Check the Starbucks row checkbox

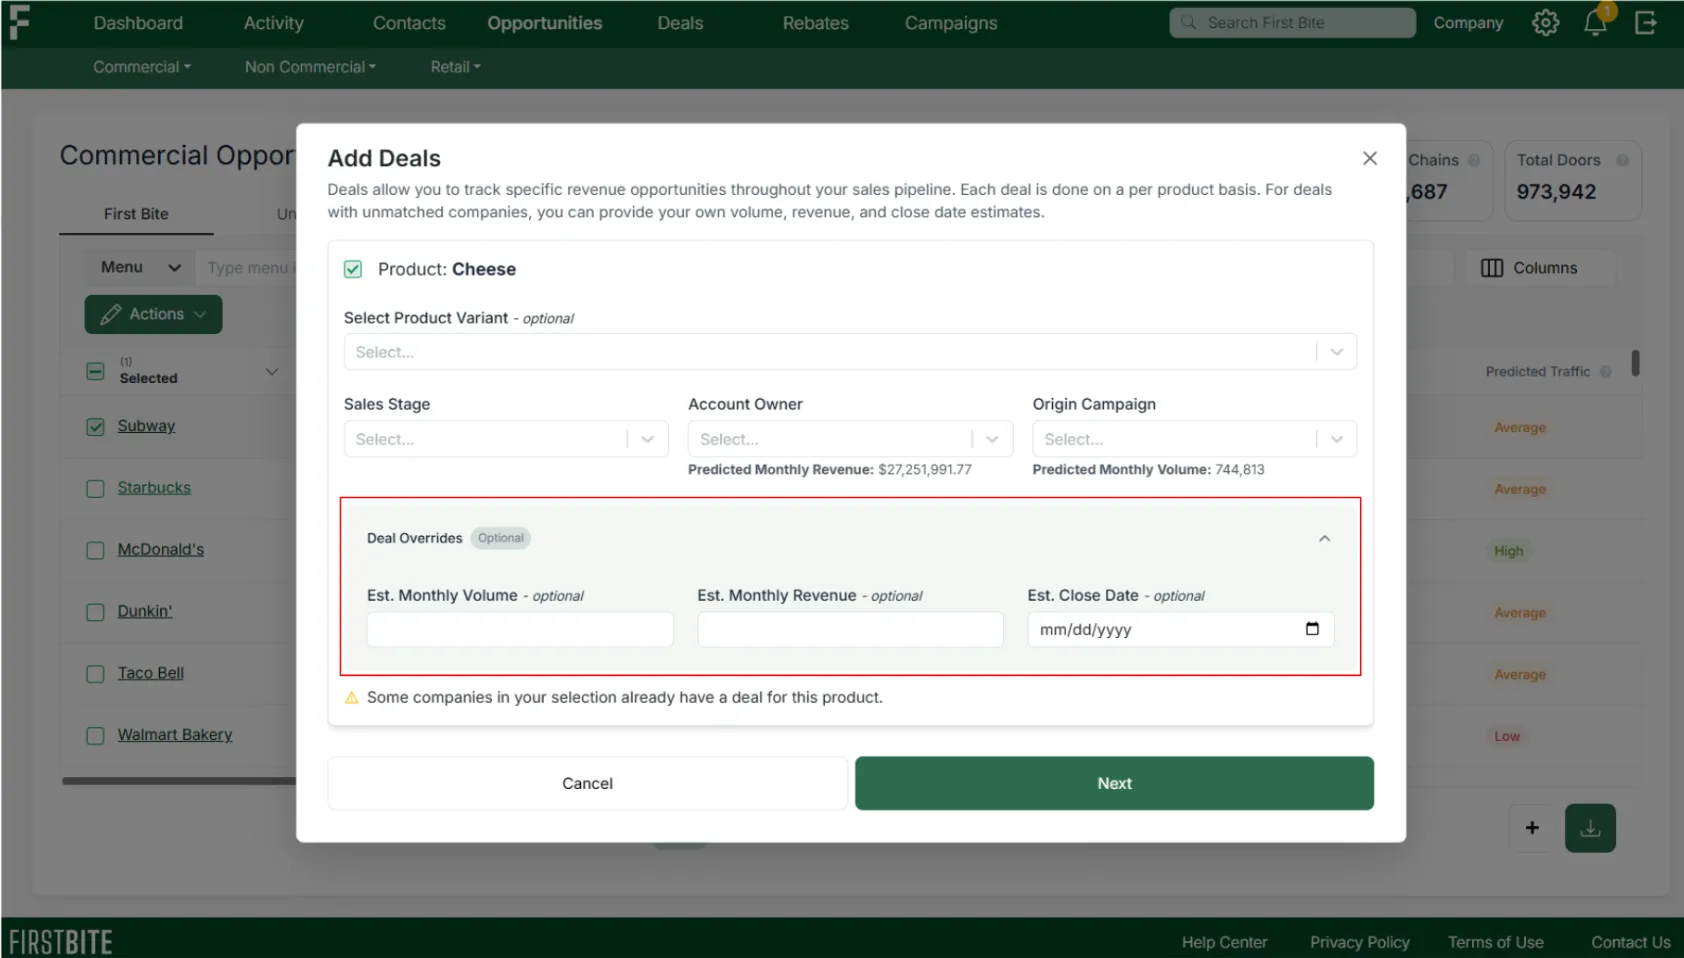coord(95,489)
